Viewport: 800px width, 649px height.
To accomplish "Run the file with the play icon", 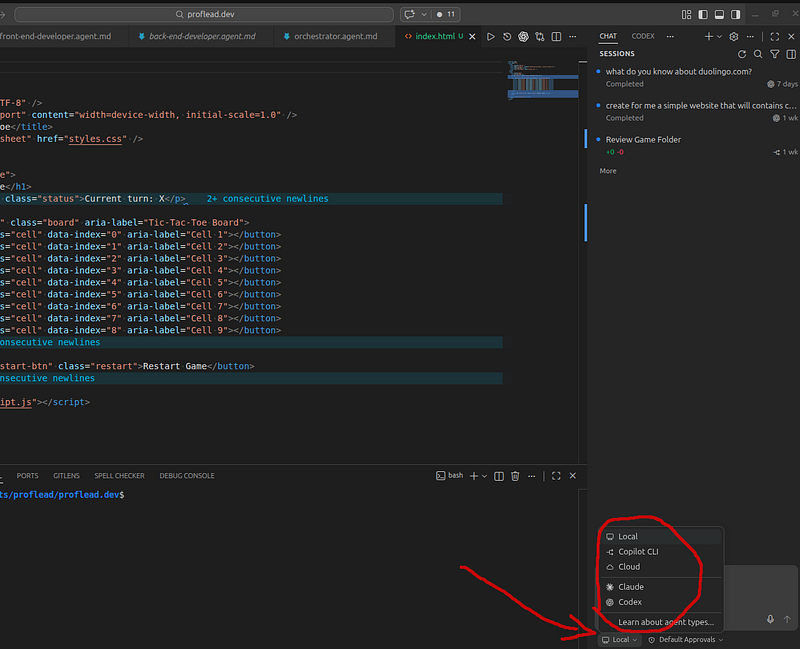I will (490, 37).
